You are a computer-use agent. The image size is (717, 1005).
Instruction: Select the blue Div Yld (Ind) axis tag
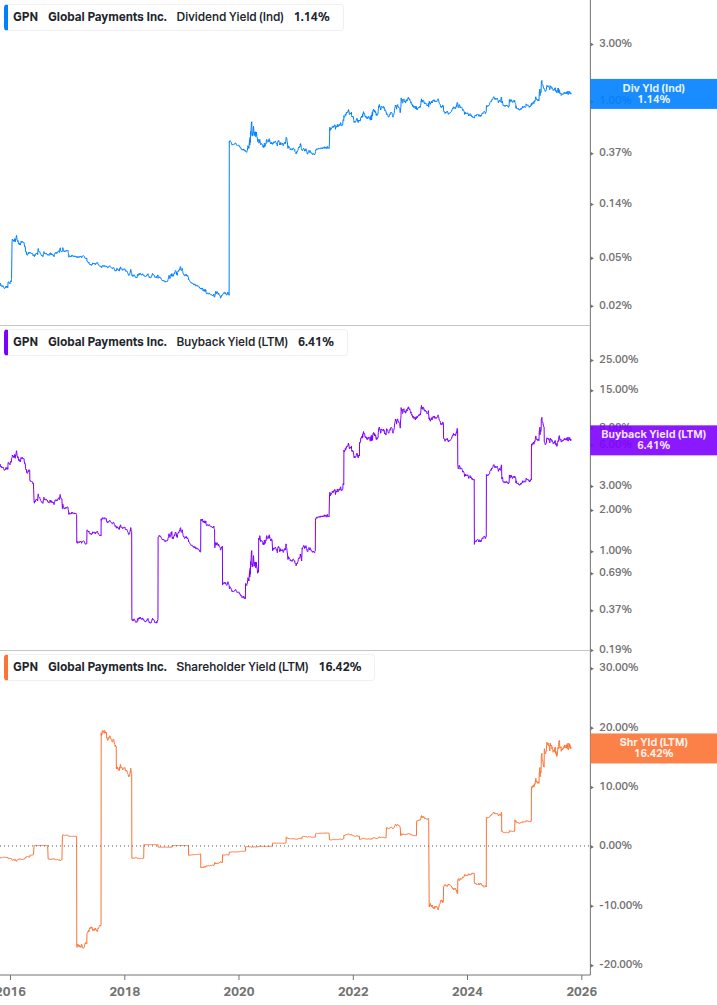tap(653, 94)
